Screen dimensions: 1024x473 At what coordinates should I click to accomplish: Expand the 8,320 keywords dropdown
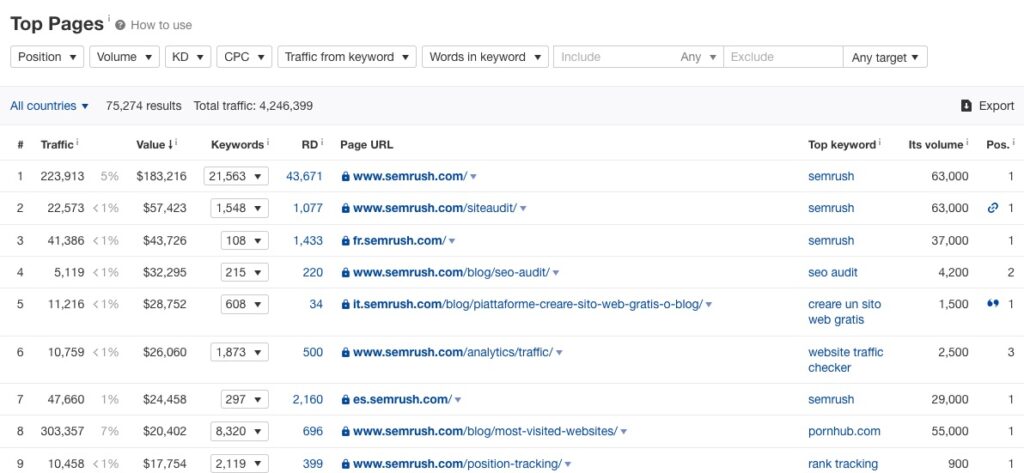pos(239,431)
